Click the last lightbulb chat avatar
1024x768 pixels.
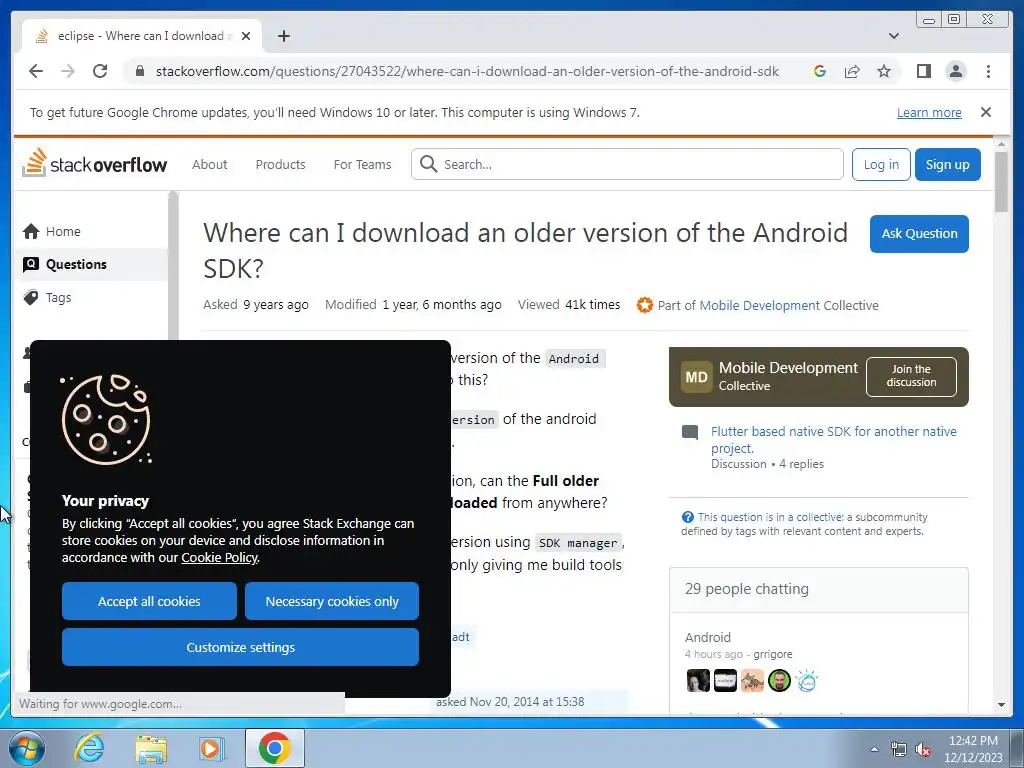point(807,680)
